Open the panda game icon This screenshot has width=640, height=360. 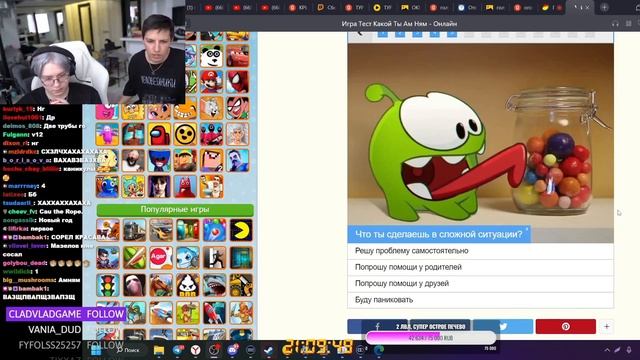pos(211,56)
